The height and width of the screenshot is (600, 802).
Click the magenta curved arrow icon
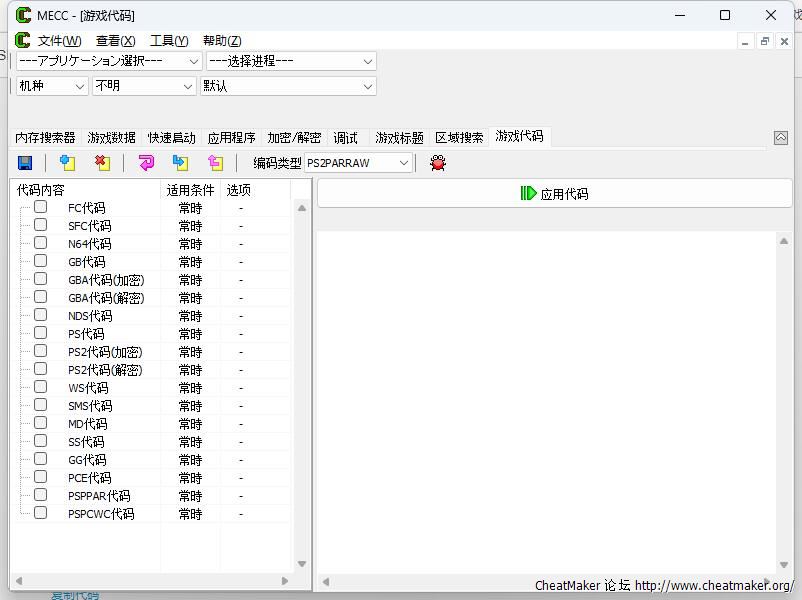(x=146, y=163)
